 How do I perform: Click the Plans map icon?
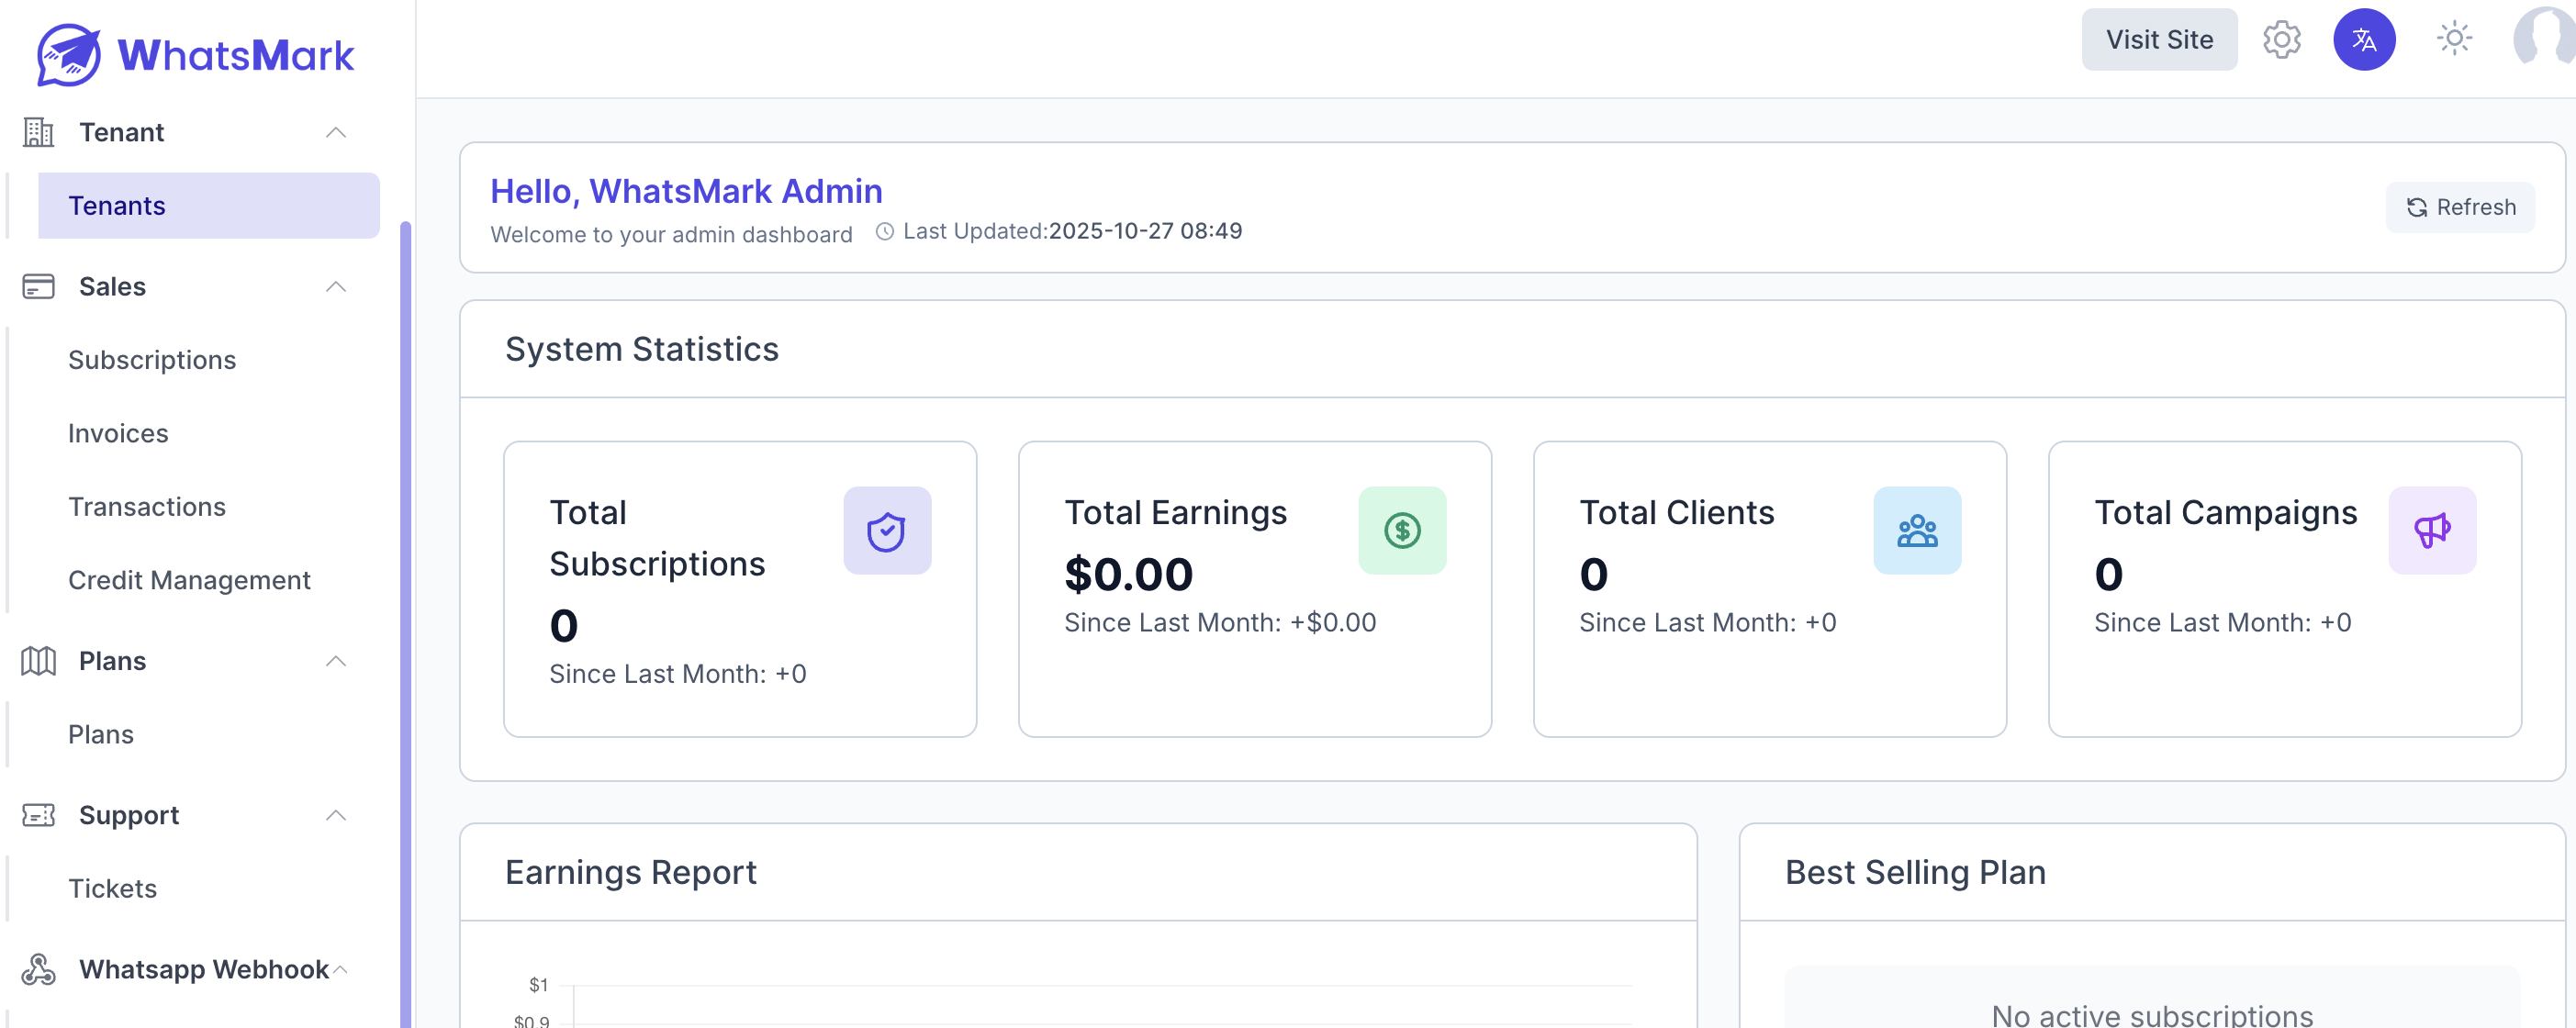coord(38,661)
